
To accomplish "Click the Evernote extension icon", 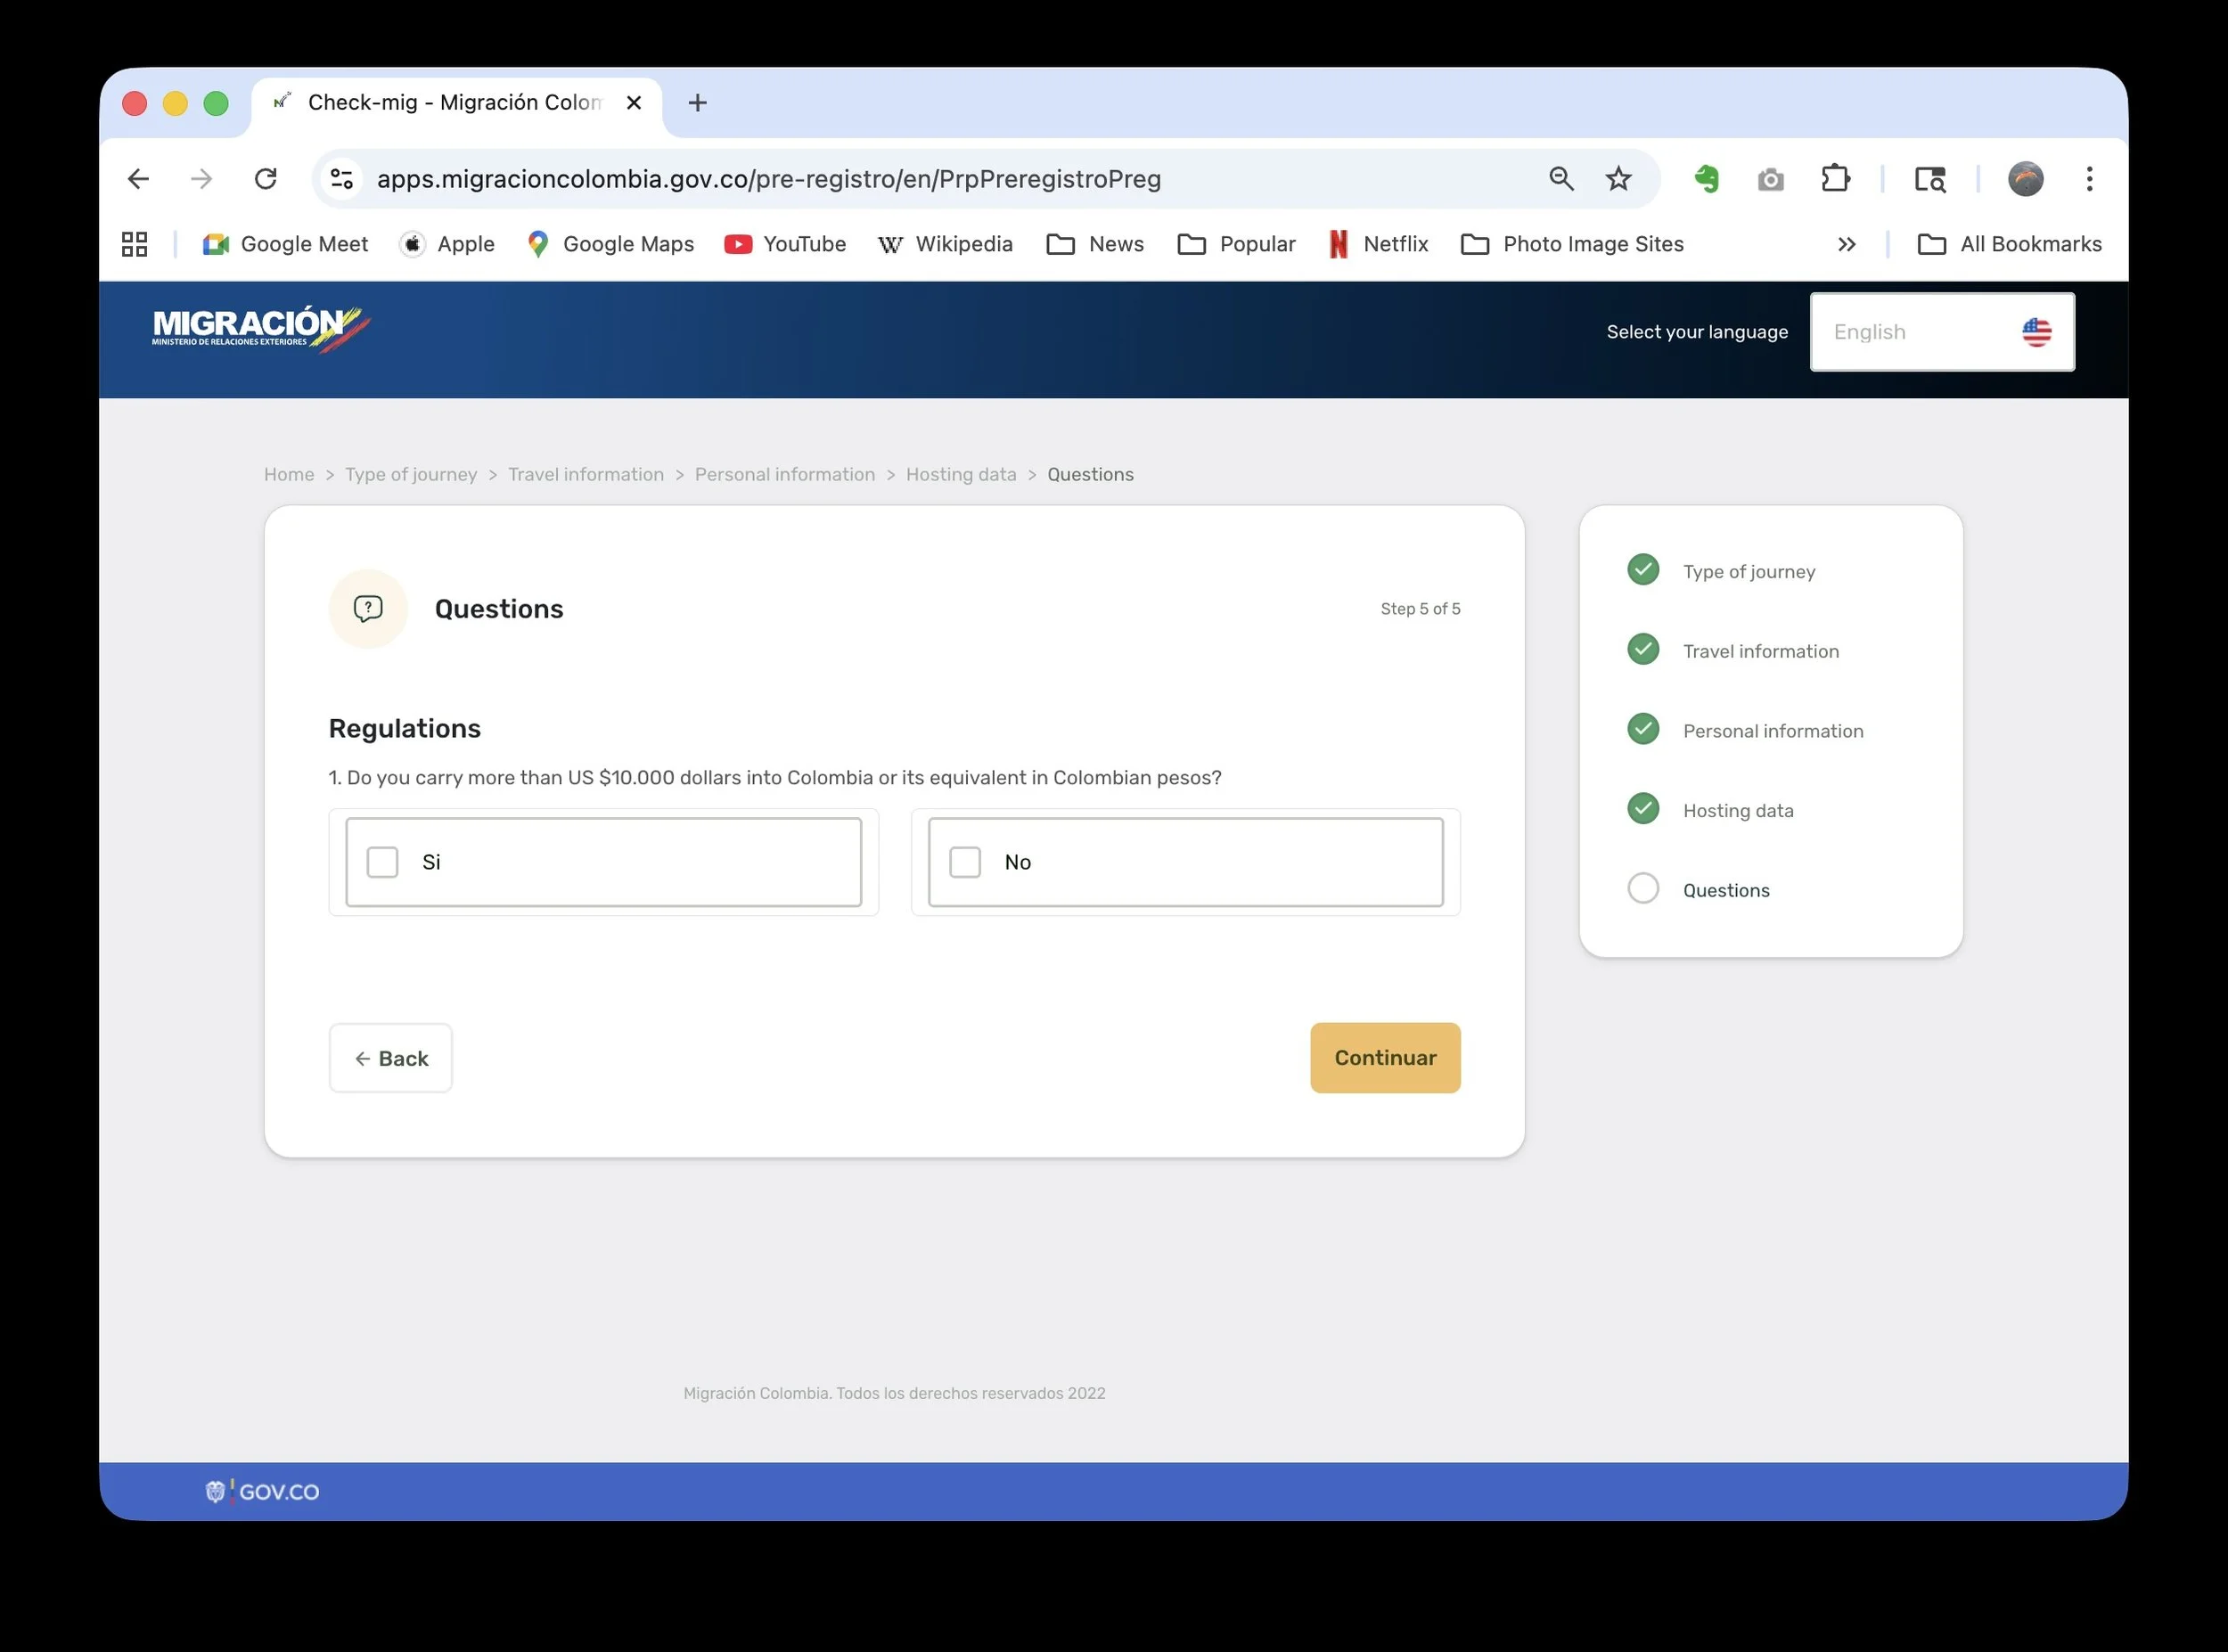I will tap(1707, 179).
